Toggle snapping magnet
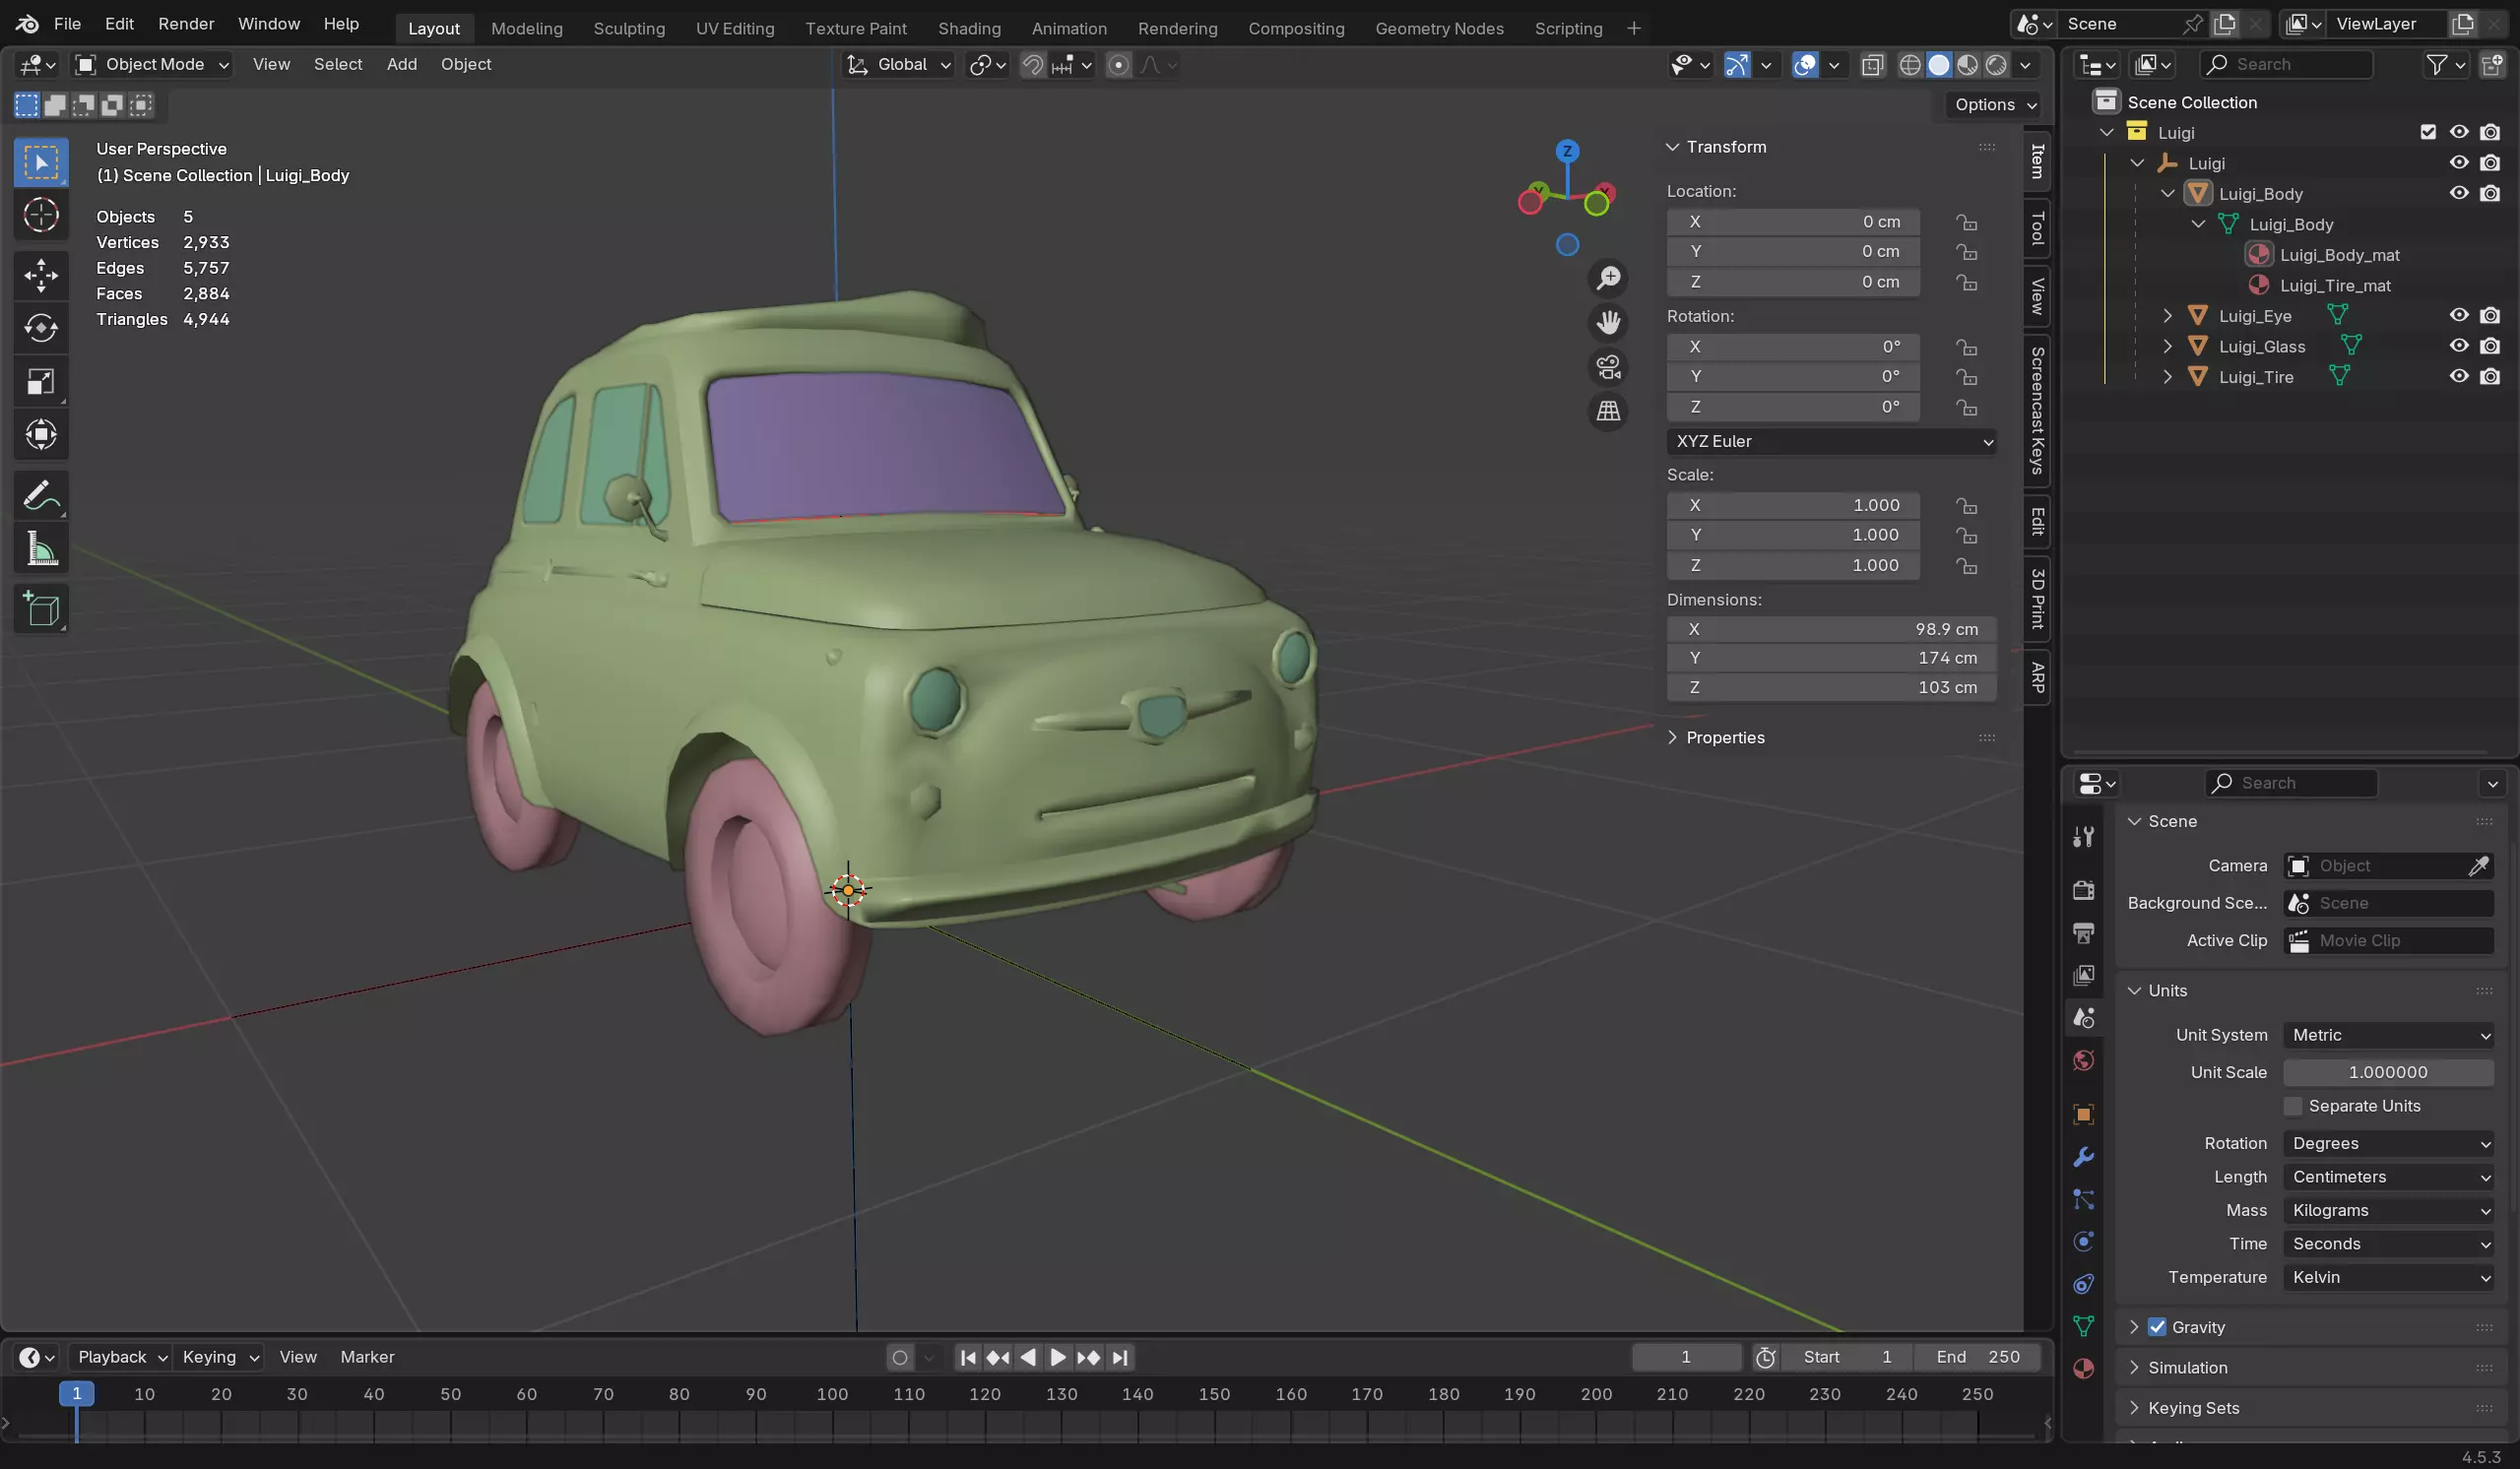 1033,65
